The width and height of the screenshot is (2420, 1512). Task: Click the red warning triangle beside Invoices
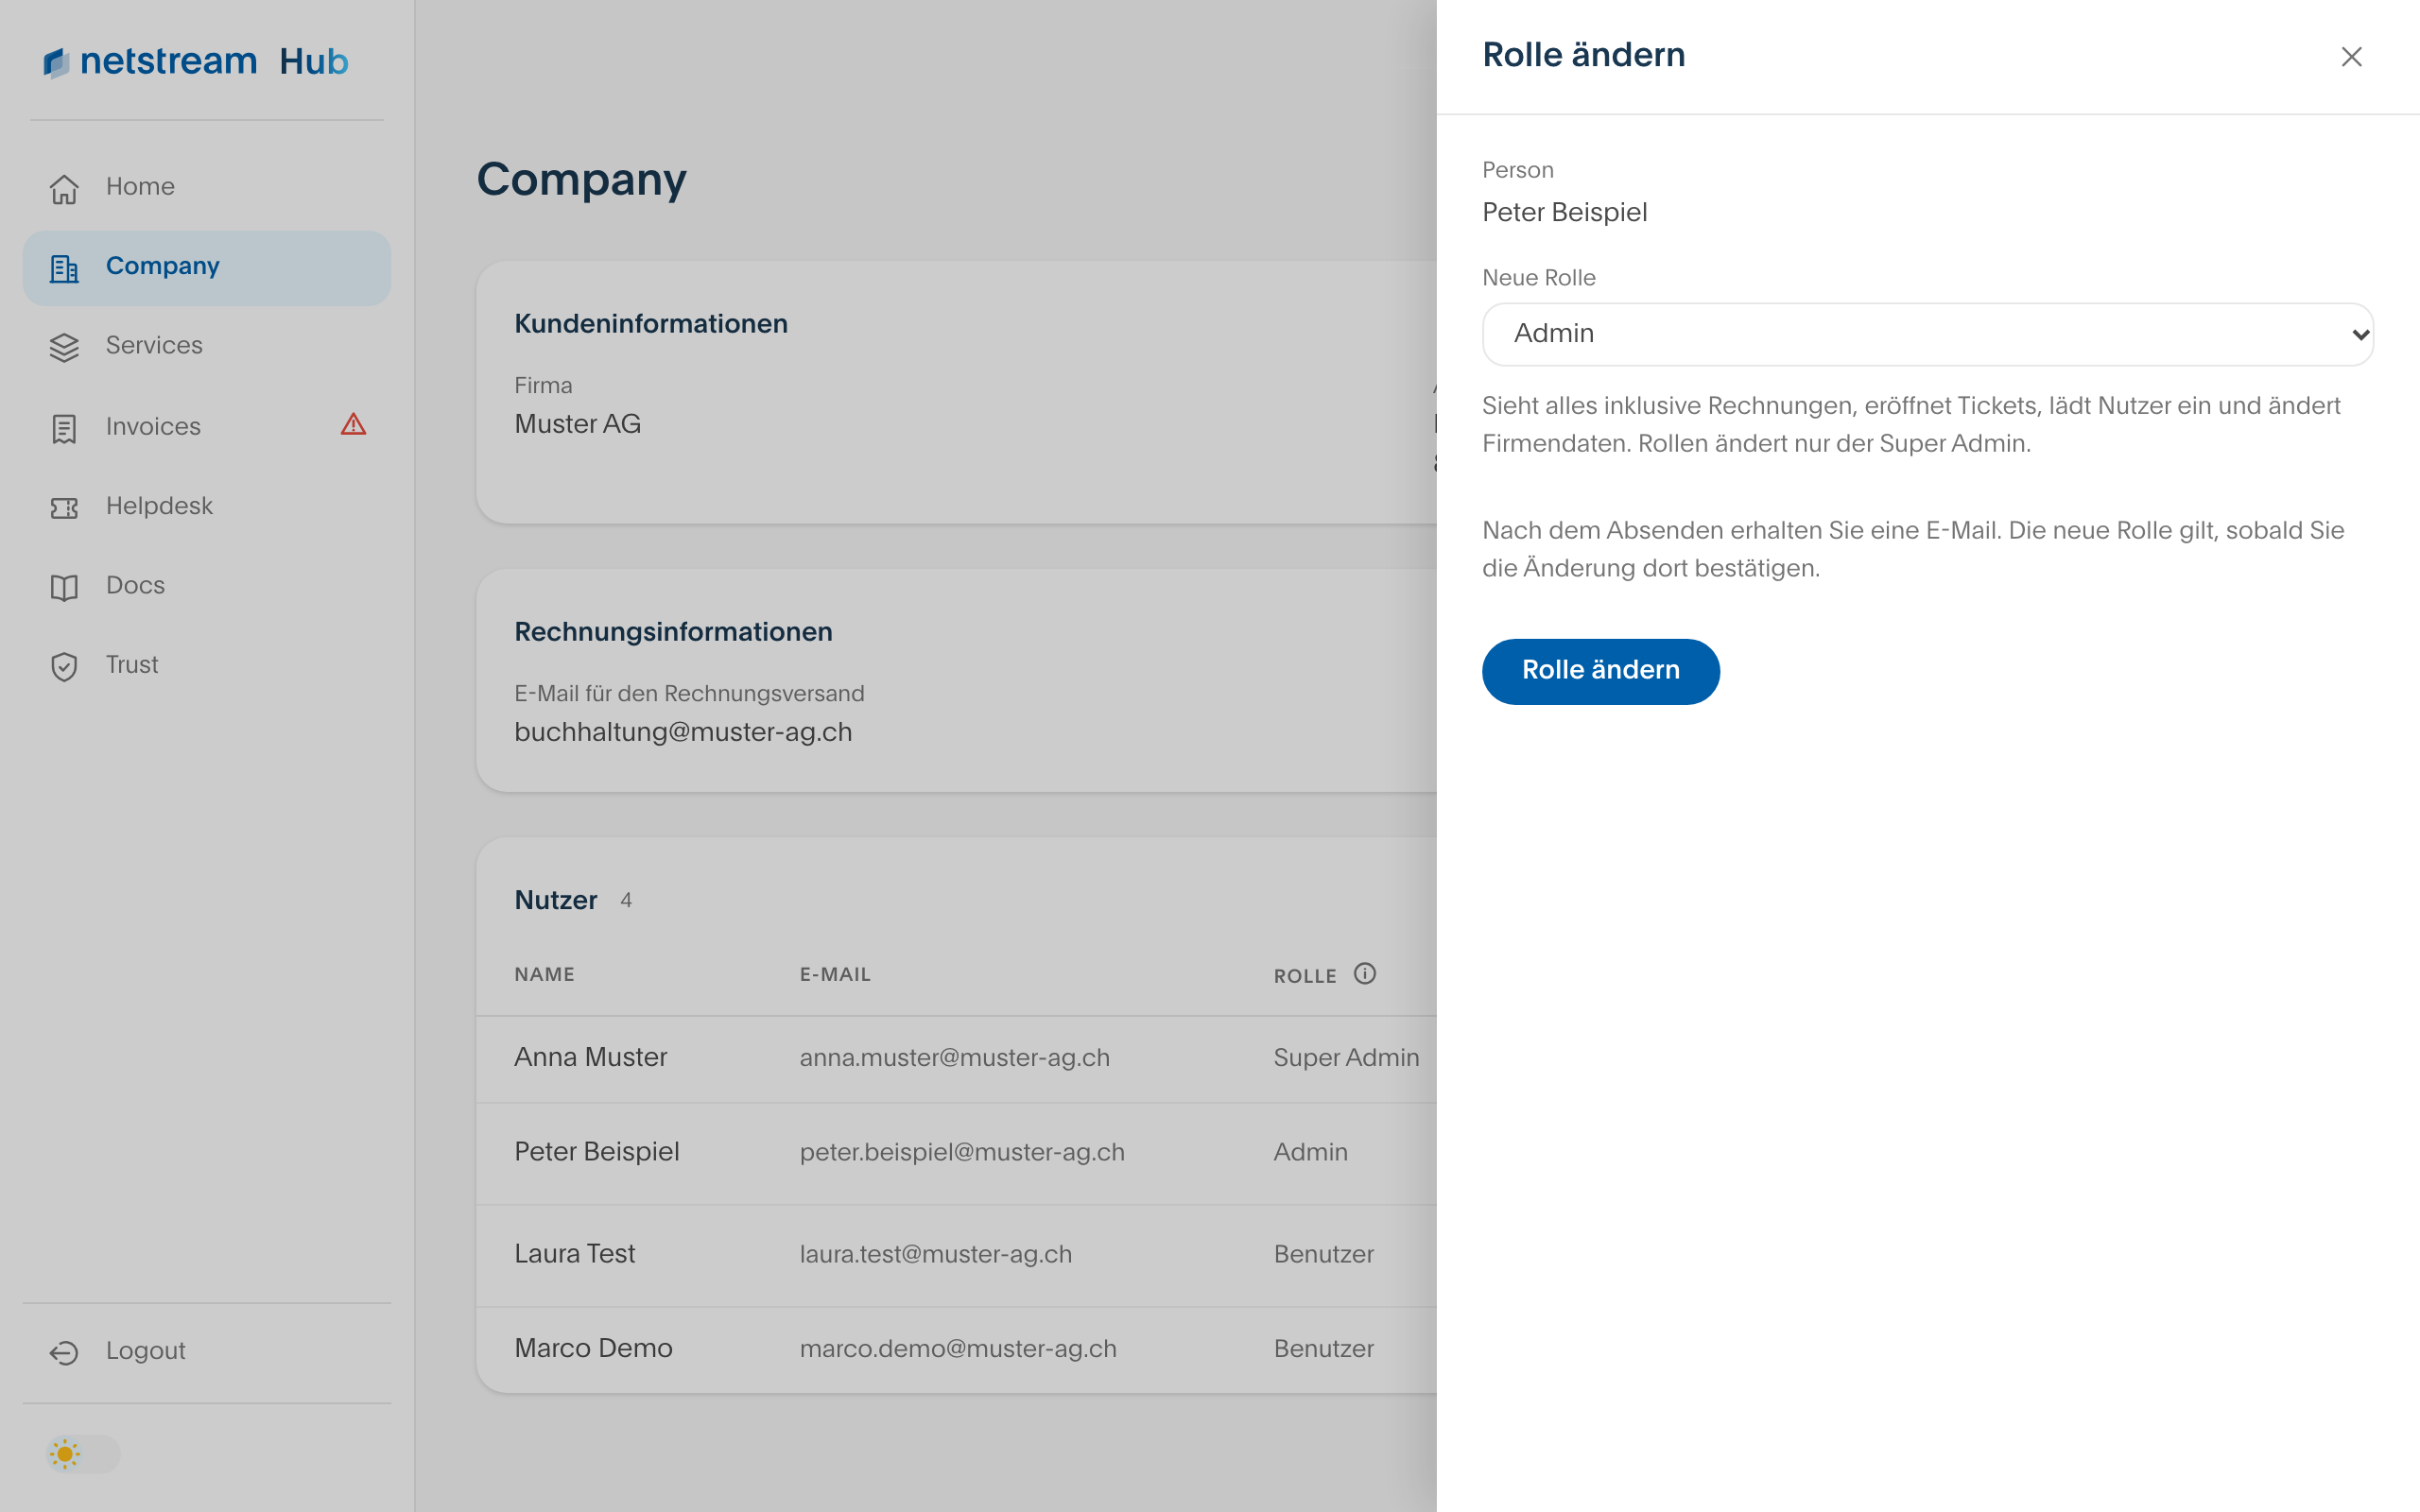pyautogui.click(x=353, y=425)
